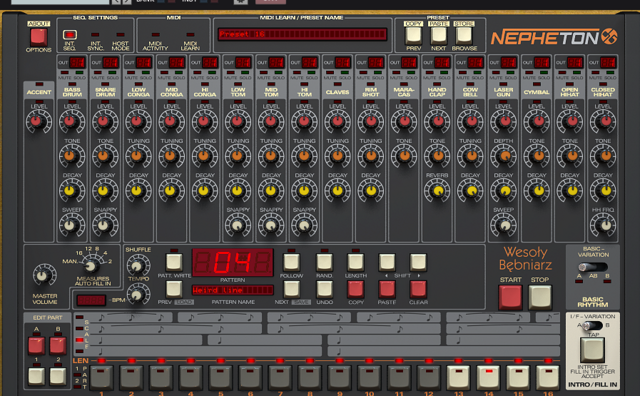Select the Maracas instrument label
The height and width of the screenshot is (396, 640).
(x=404, y=92)
